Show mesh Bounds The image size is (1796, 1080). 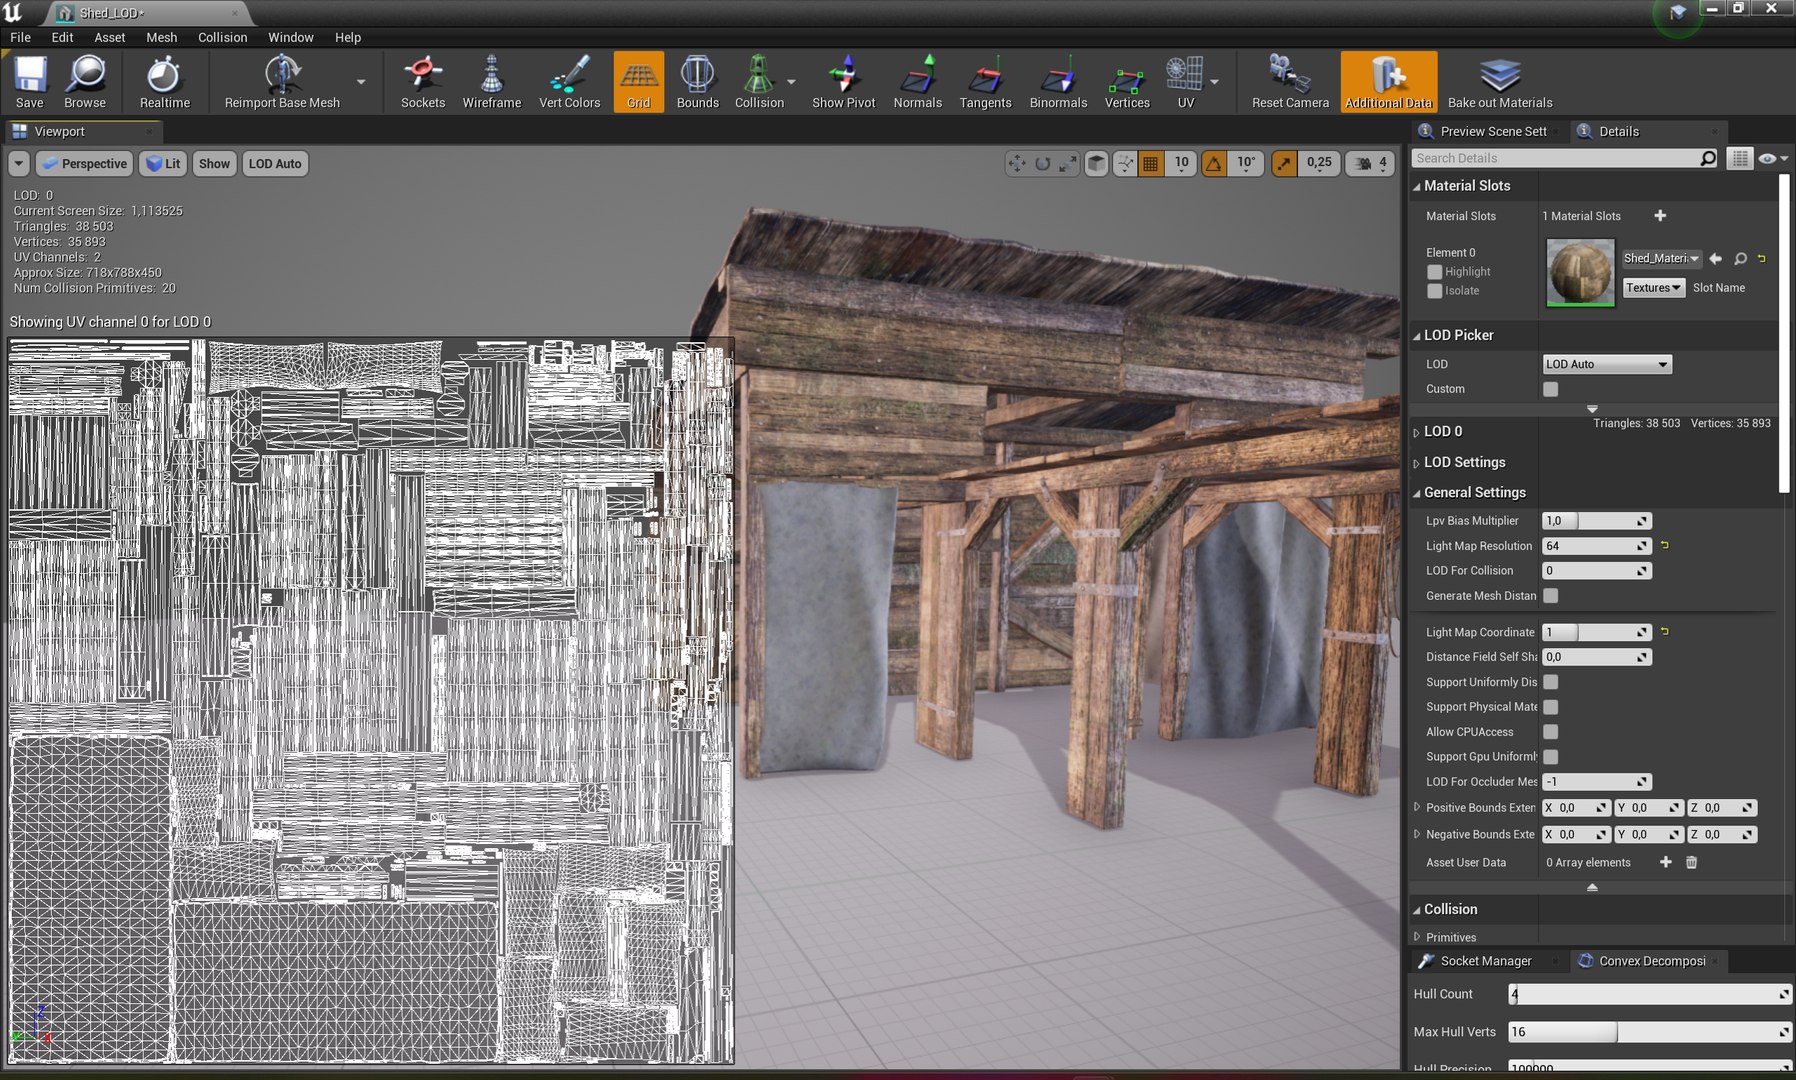pyautogui.click(x=697, y=82)
